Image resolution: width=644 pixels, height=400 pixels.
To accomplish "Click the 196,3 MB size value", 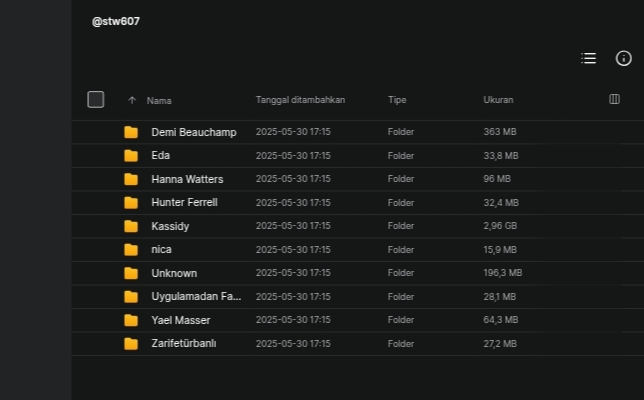I will click(503, 273).
